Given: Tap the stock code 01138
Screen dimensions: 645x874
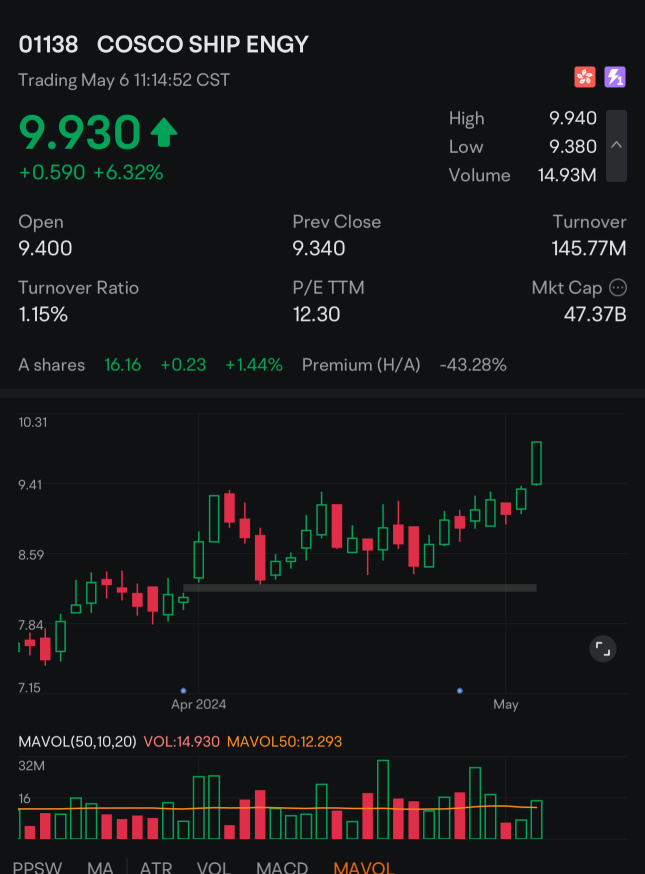Looking at the screenshot, I should click(x=48, y=45).
